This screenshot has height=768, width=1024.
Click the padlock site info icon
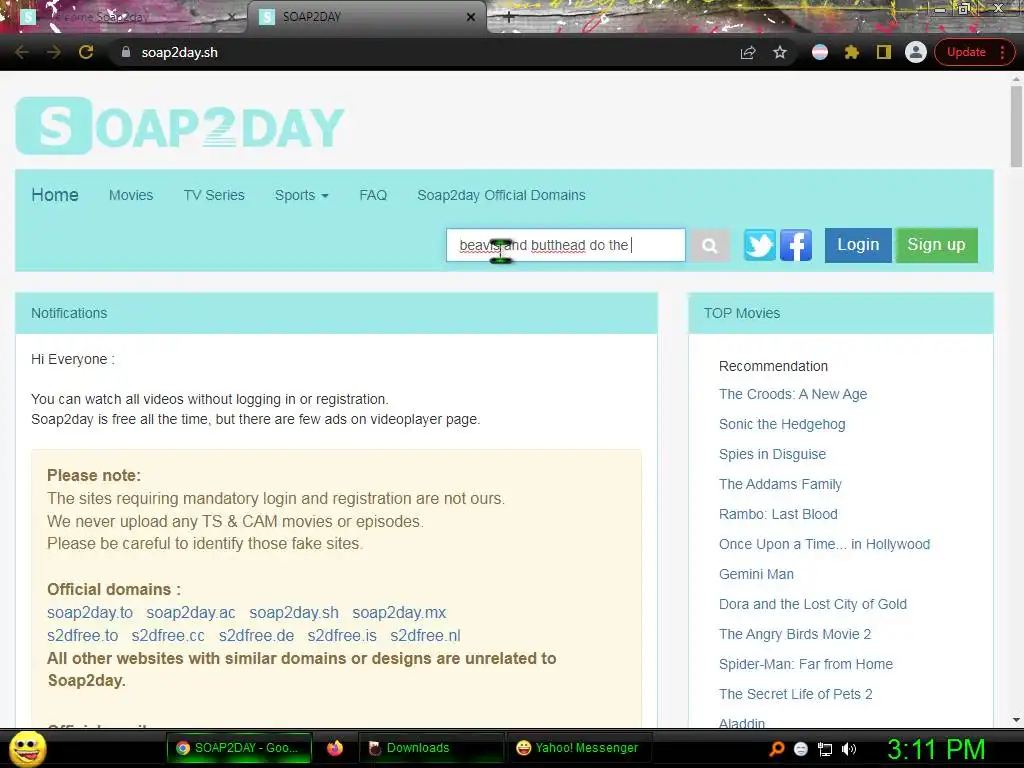pyautogui.click(x=126, y=52)
